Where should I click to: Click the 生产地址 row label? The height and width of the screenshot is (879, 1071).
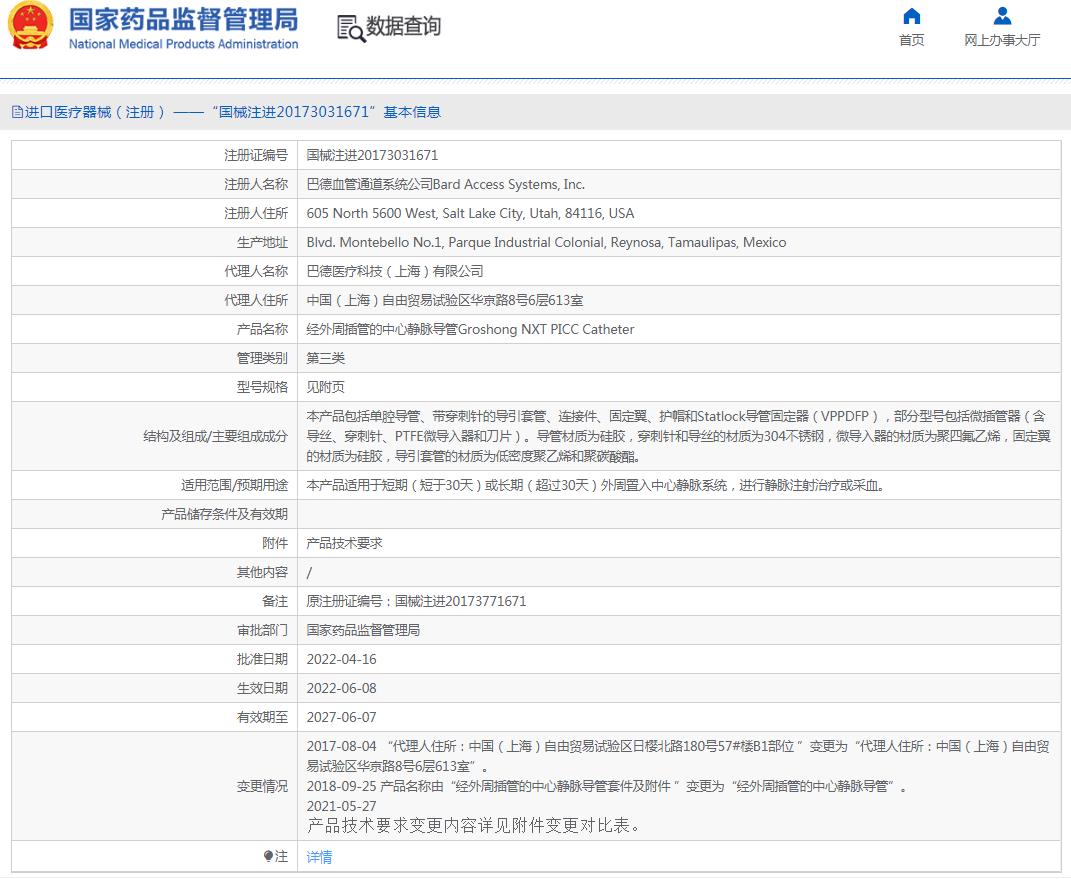[x=262, y=242]
